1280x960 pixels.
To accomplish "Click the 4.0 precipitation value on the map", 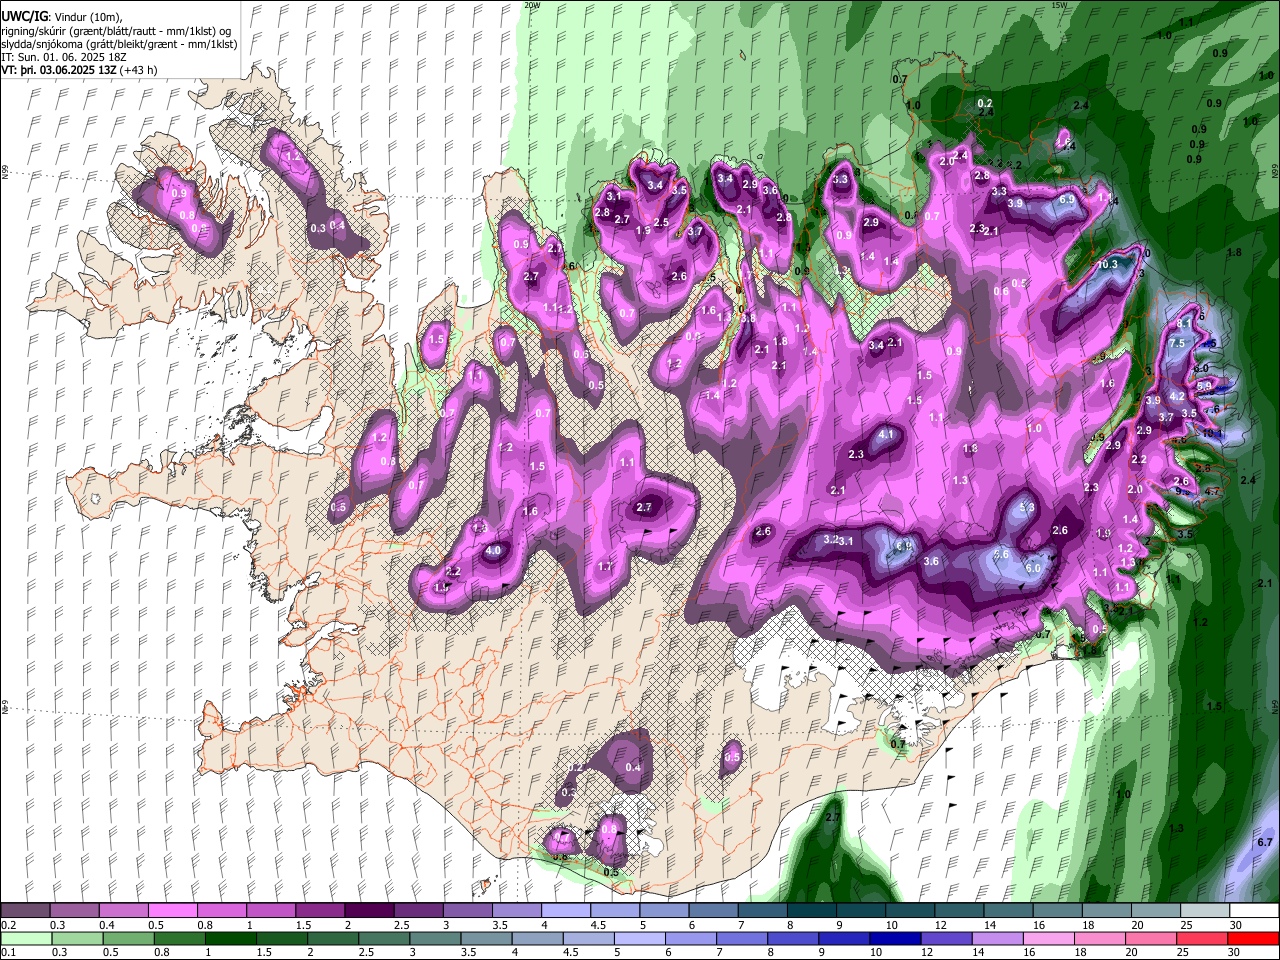I will tap(493, 551).
